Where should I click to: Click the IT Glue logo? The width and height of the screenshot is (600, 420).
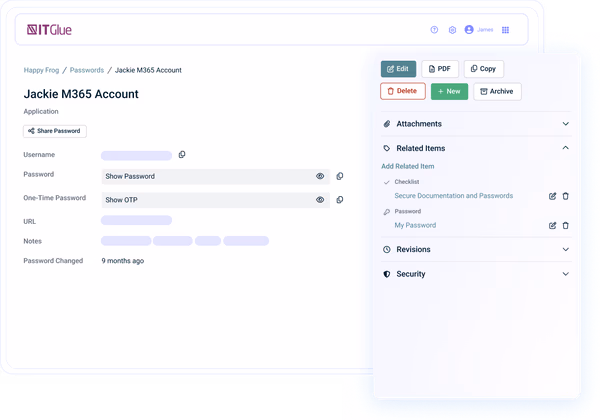(x=49, y=30)
